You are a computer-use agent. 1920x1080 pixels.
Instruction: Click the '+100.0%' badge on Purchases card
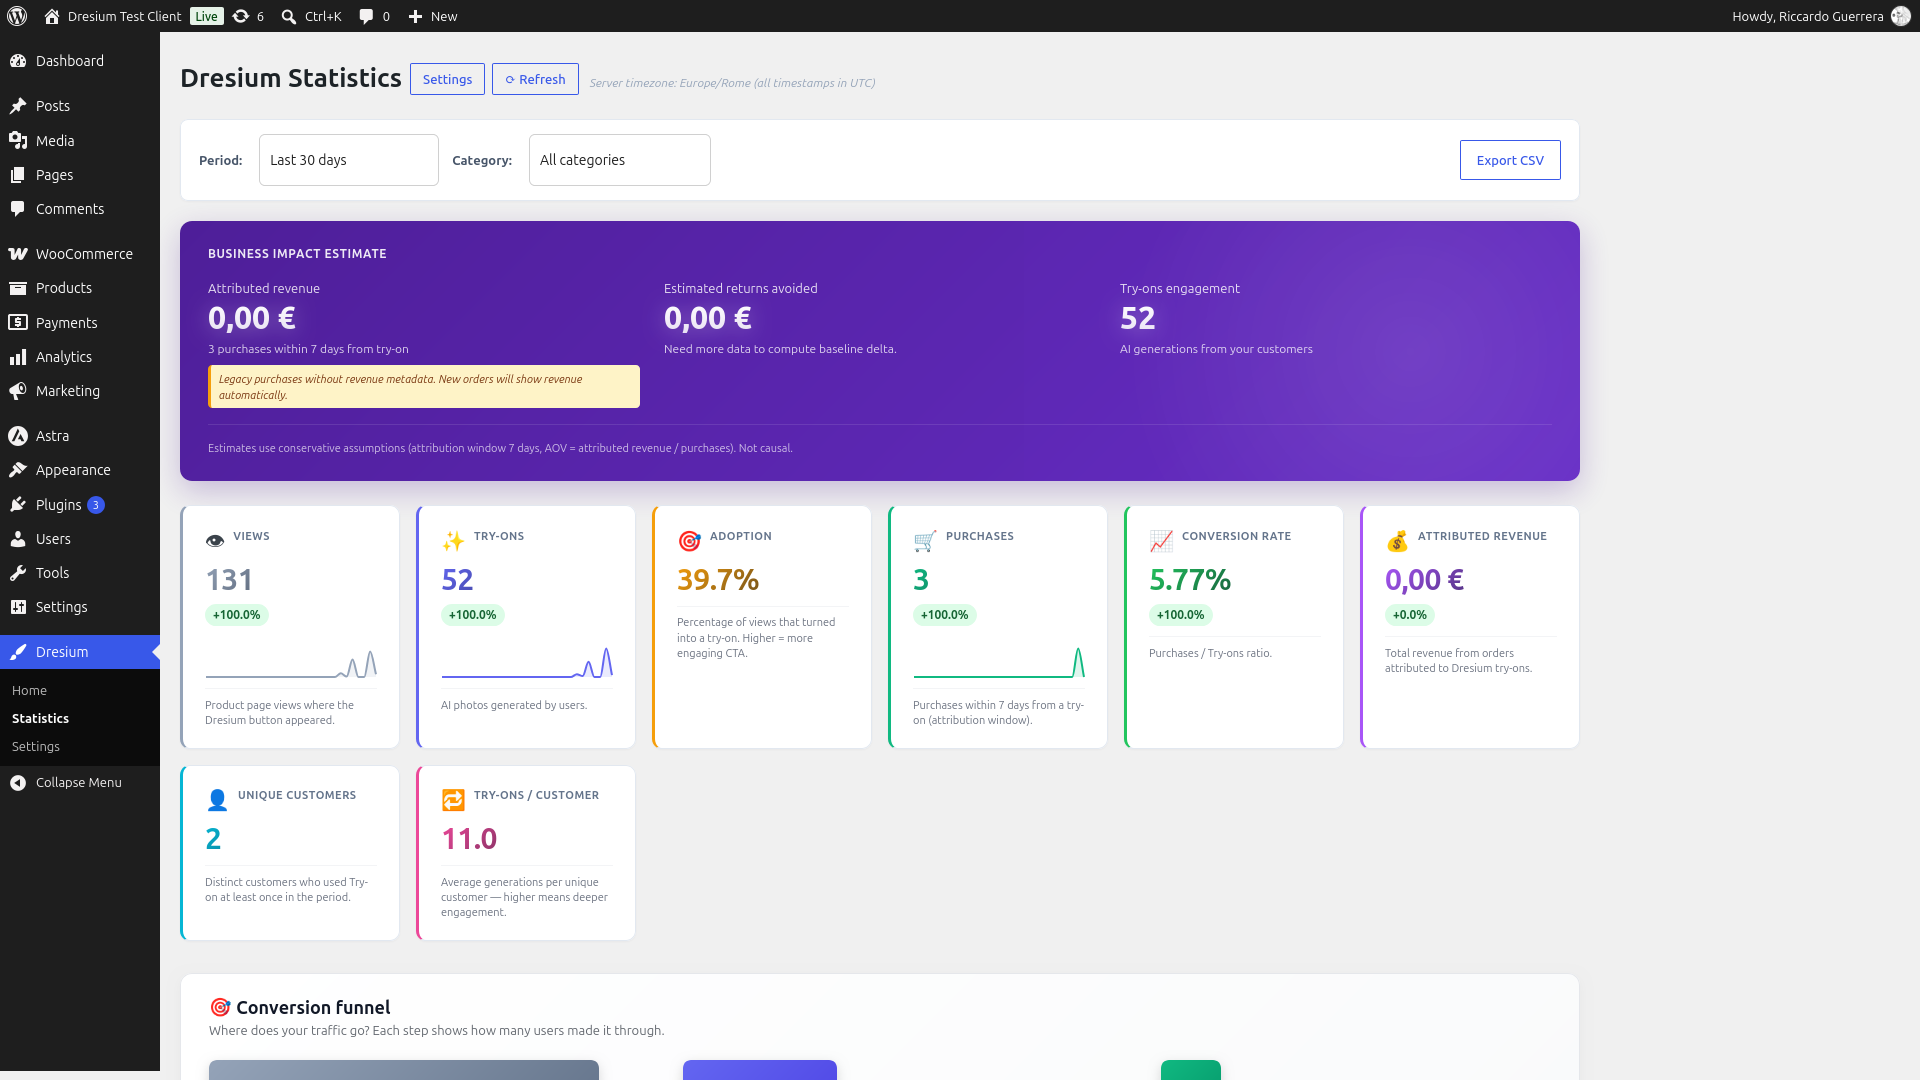coord(945,615)
